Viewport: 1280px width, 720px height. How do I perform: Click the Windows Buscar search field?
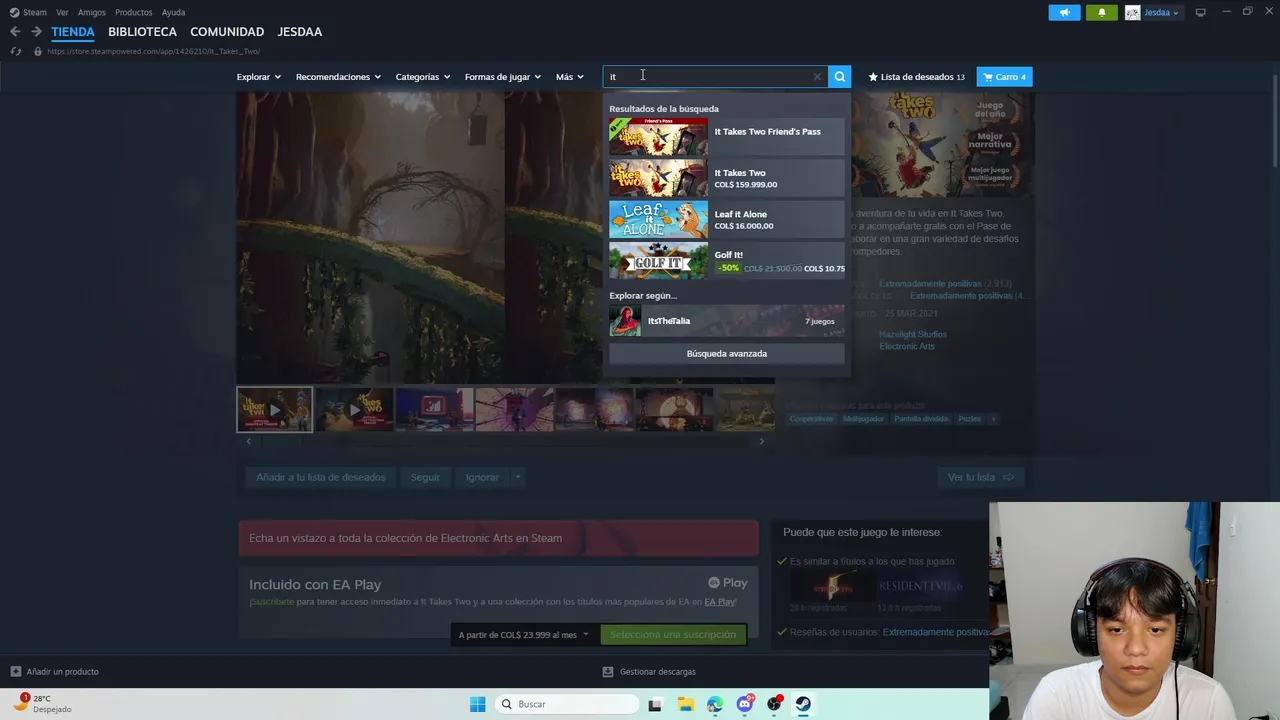click(x=568, y=704)
